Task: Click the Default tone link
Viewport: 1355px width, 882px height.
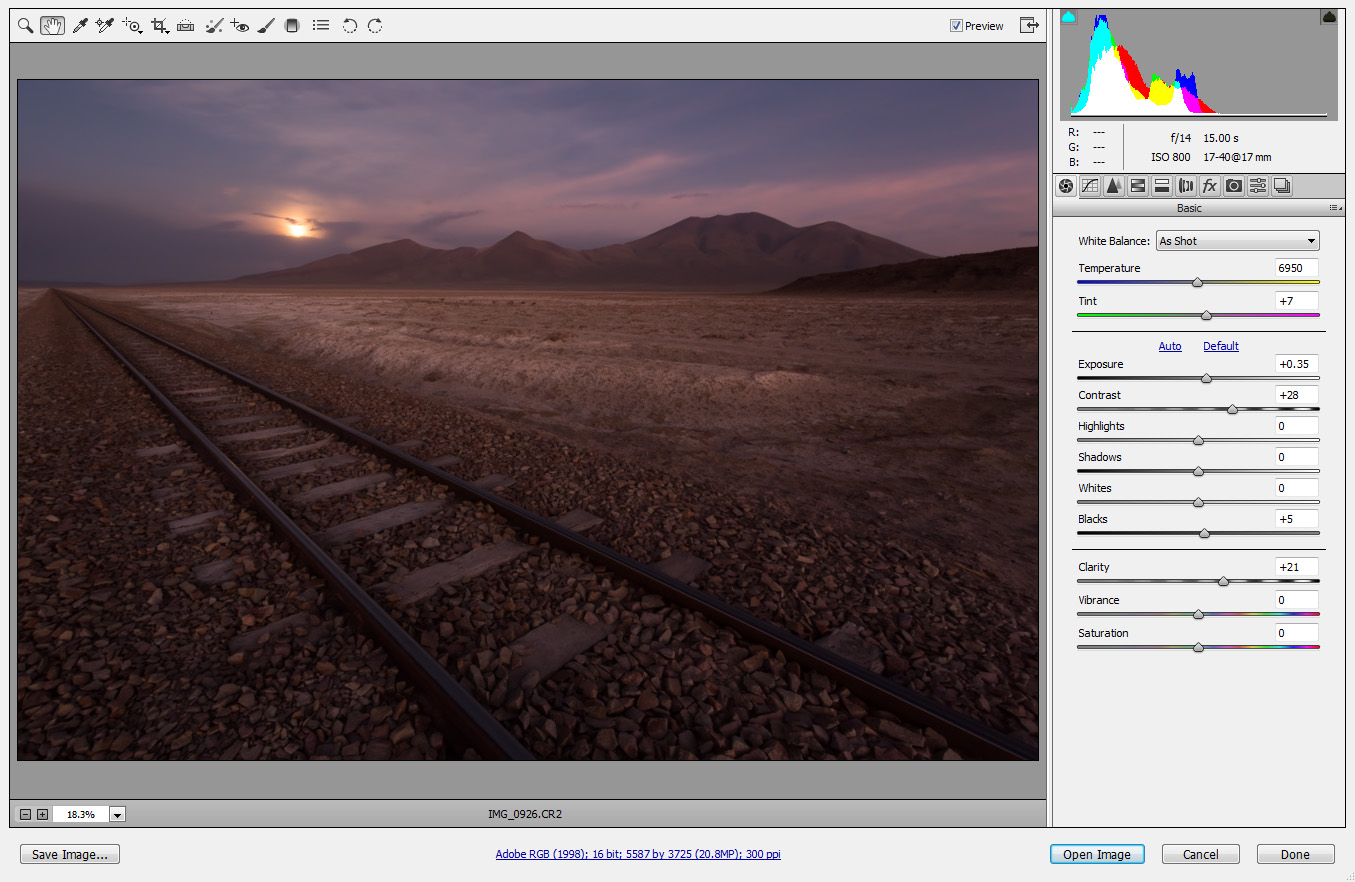Action: click(x=1221, y=346)
